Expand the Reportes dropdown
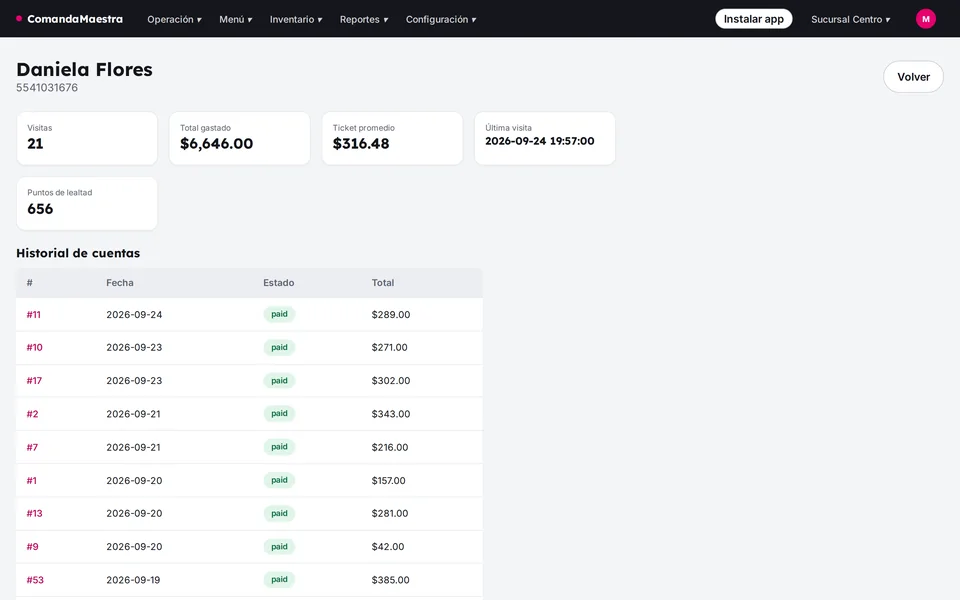The width and height of the screenshot is (960, 600). pyautogui.click(x=364, y=20)
